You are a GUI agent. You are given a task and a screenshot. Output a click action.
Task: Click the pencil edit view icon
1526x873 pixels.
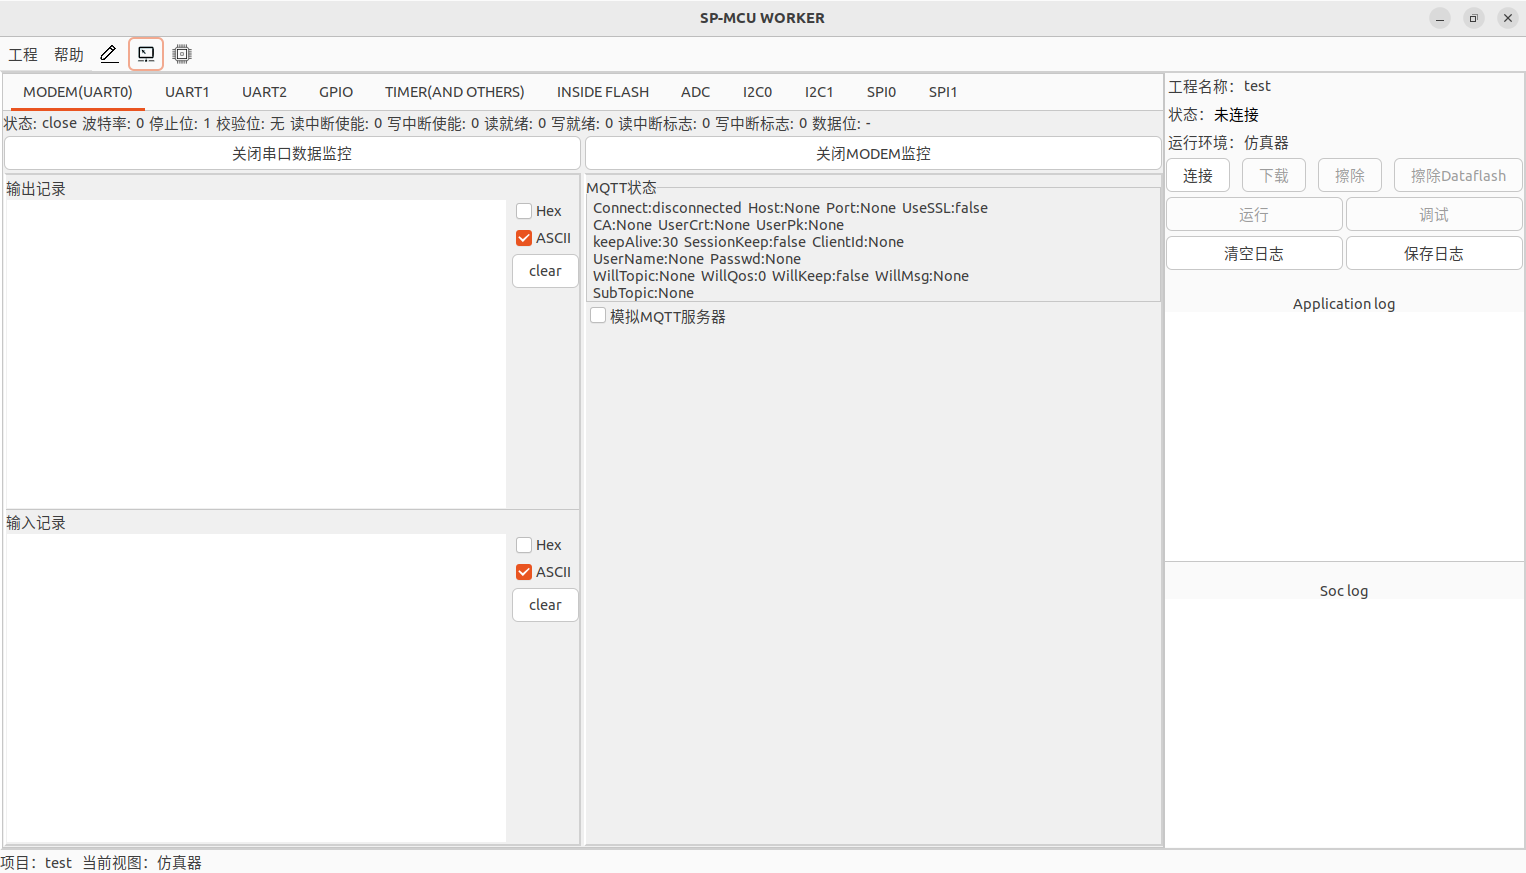click(x=109, y=54)
